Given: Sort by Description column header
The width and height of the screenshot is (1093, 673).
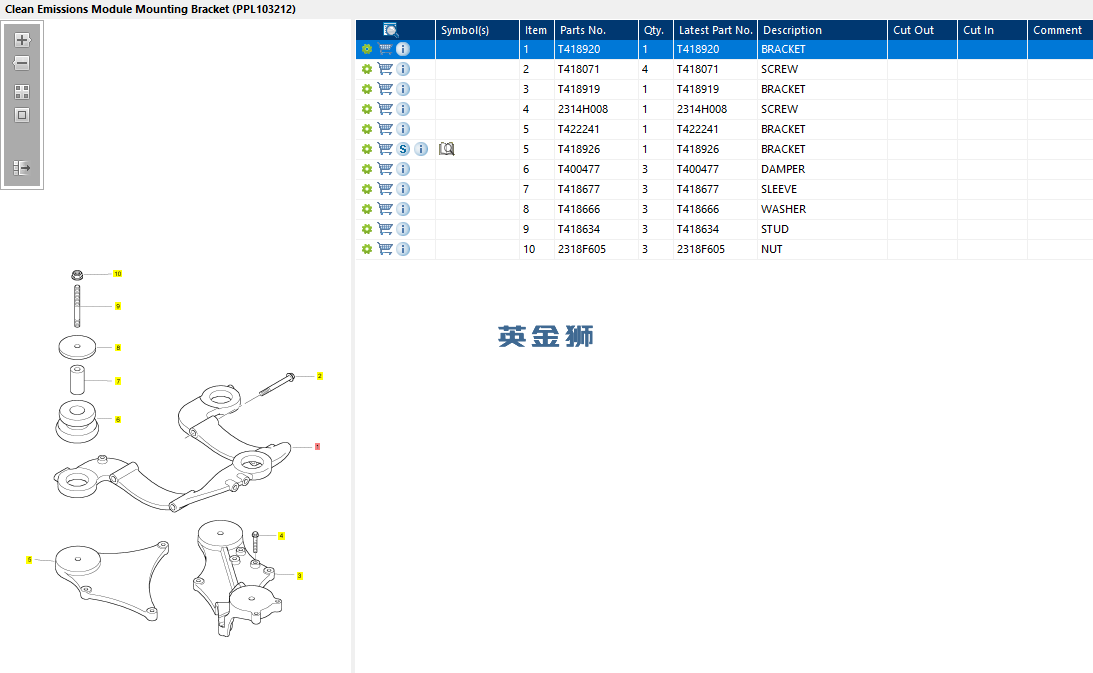Looking at the screenshot, I should [x=823, y=30].
